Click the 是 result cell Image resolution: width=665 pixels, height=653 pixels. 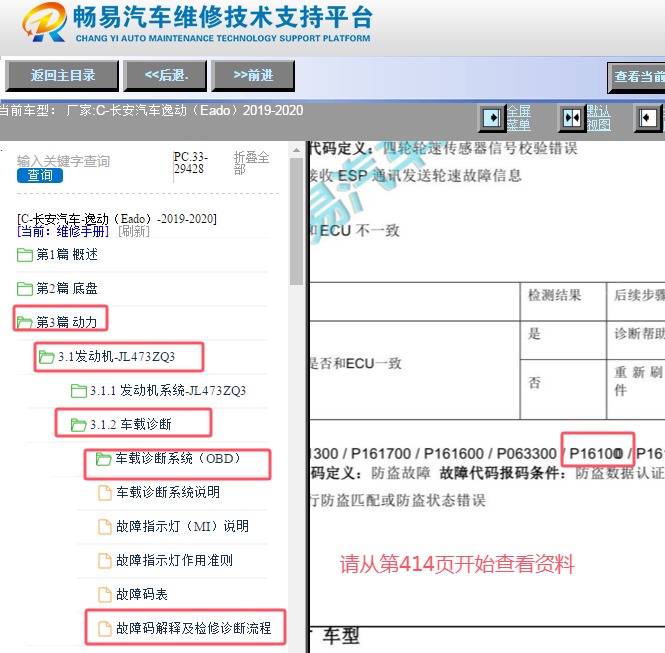[563, 340]
